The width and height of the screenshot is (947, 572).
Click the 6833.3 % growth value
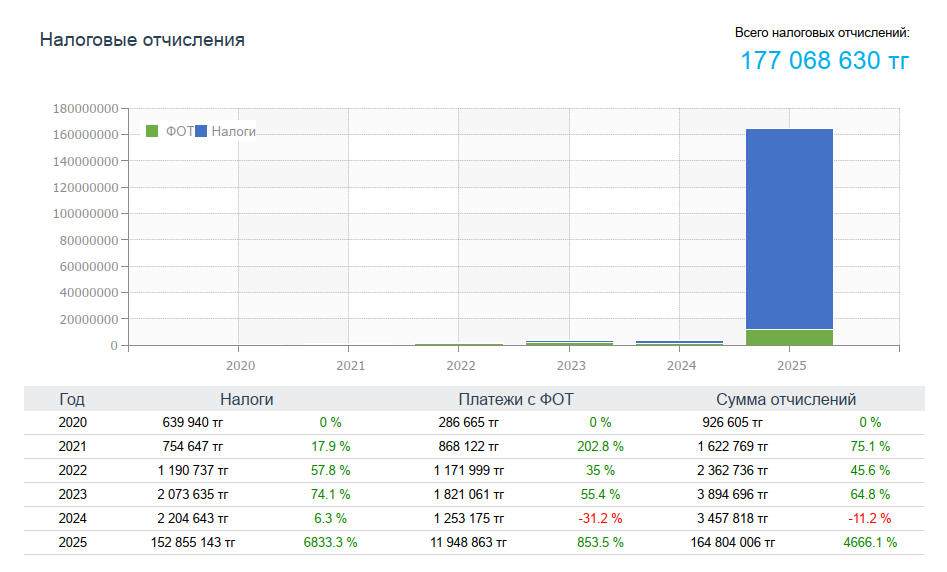point(330,542)
